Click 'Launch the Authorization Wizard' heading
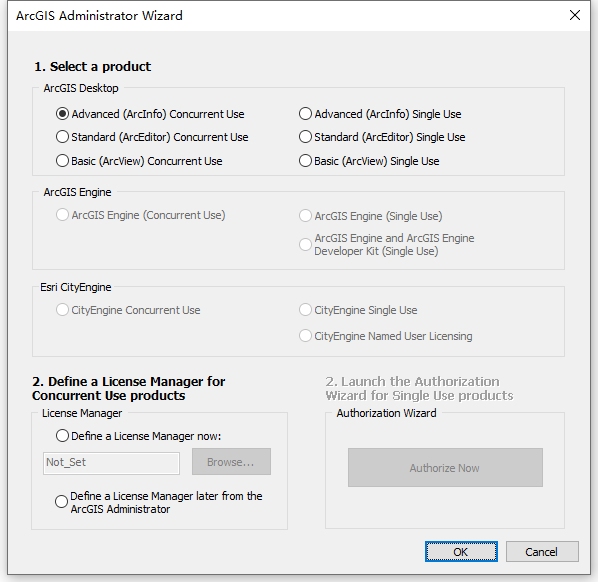 point(419,388)
